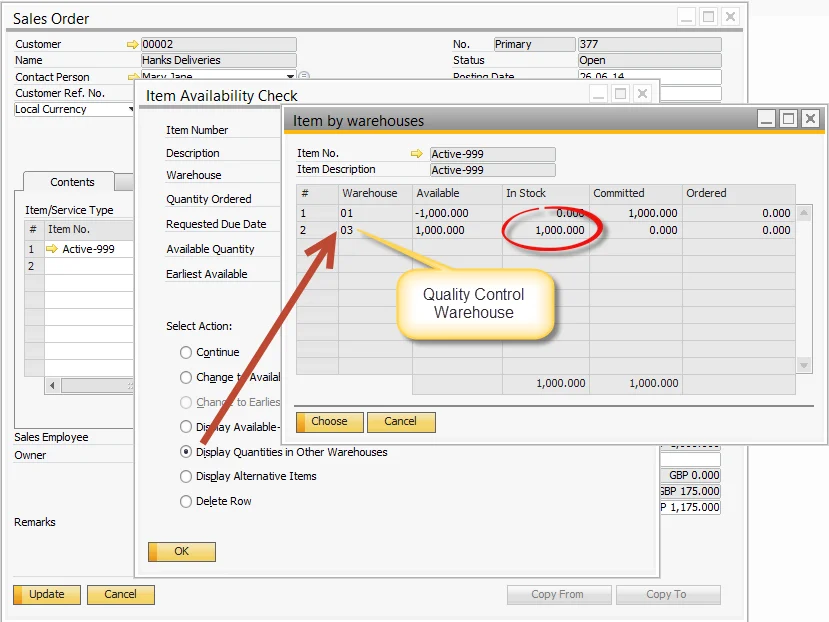
Task: Minimize the Item by warehouses window
Action: (766, 118)
